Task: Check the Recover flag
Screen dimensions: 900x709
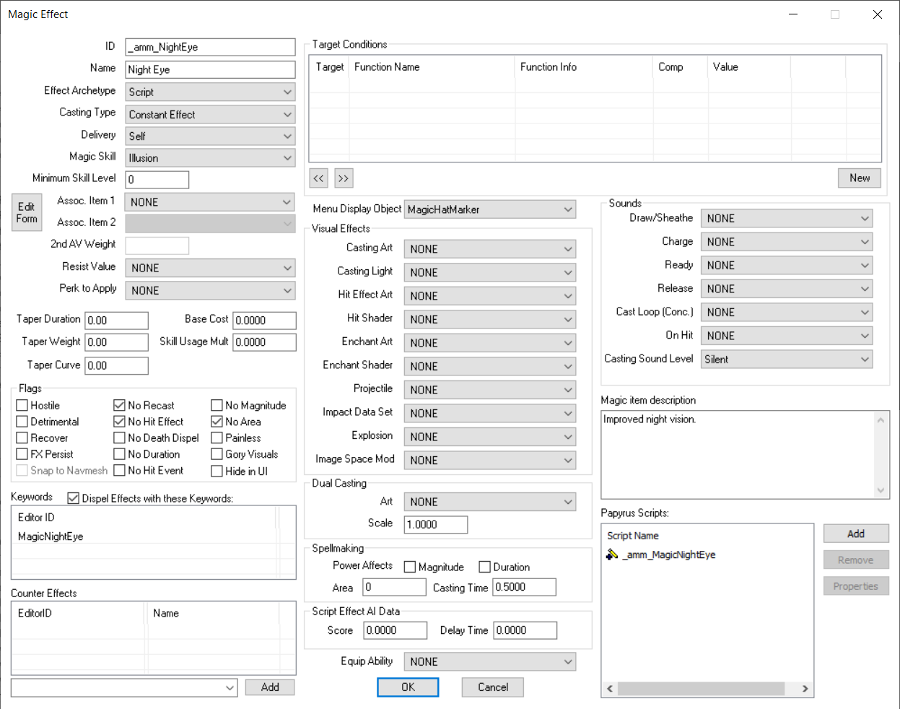Action: (22, 438)
